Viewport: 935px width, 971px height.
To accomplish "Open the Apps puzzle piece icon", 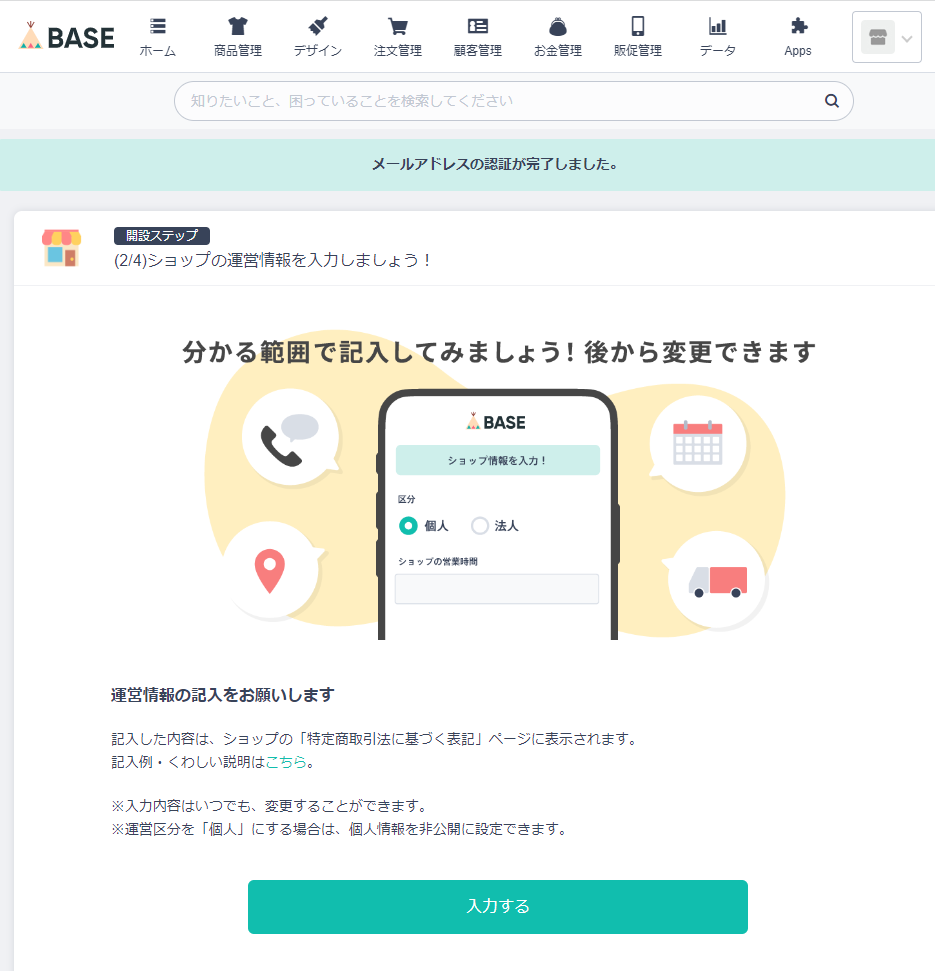I will click(x=799, y=26).
